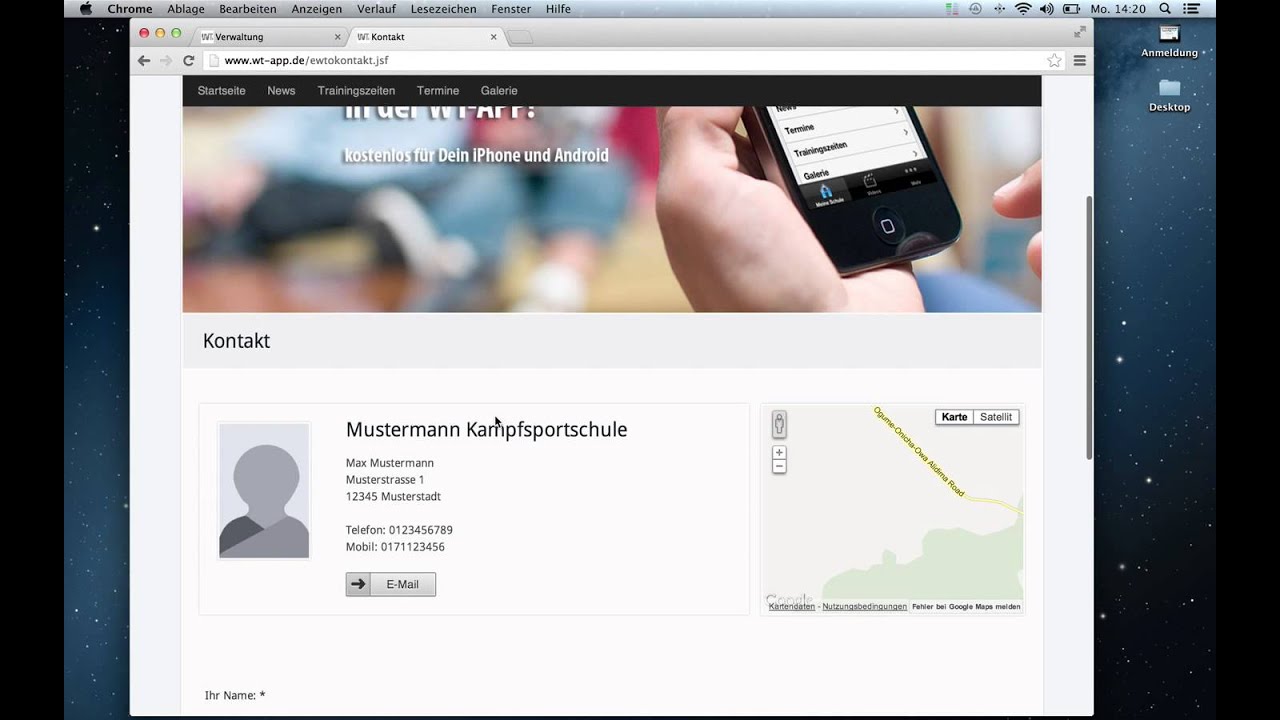Open the Nutzungsbedingungen link on the map

pyautogui.click(x=864, y=607)
